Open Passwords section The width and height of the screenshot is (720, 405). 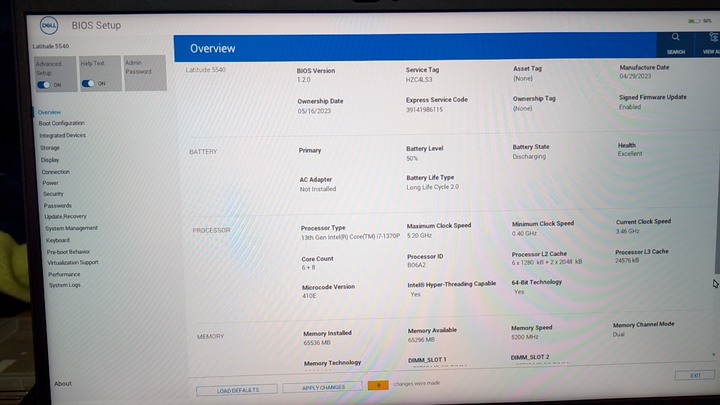click(58, 206)
